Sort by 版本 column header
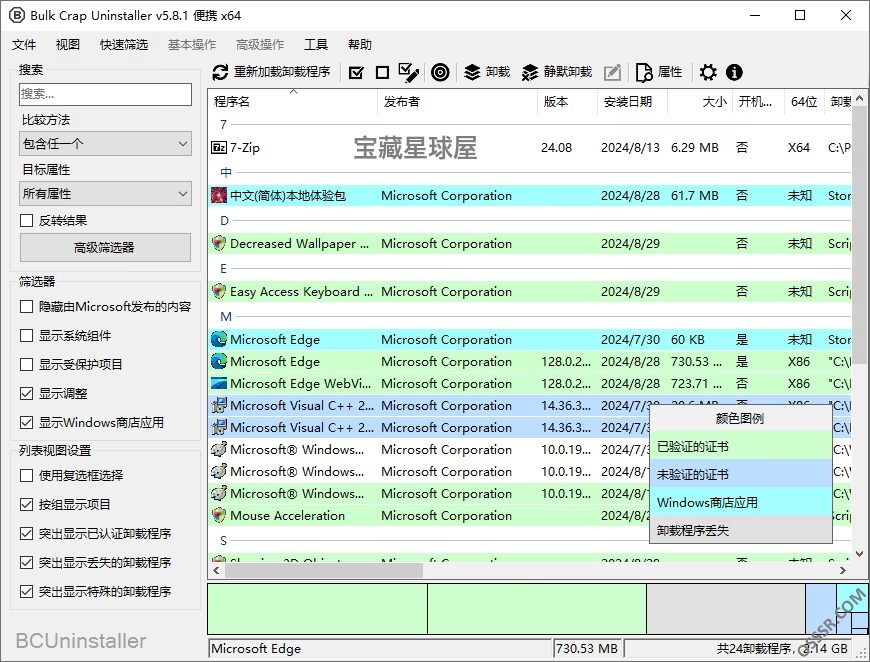Image resolution: width=870 pixels, height=662 pixels. (567, 102)
